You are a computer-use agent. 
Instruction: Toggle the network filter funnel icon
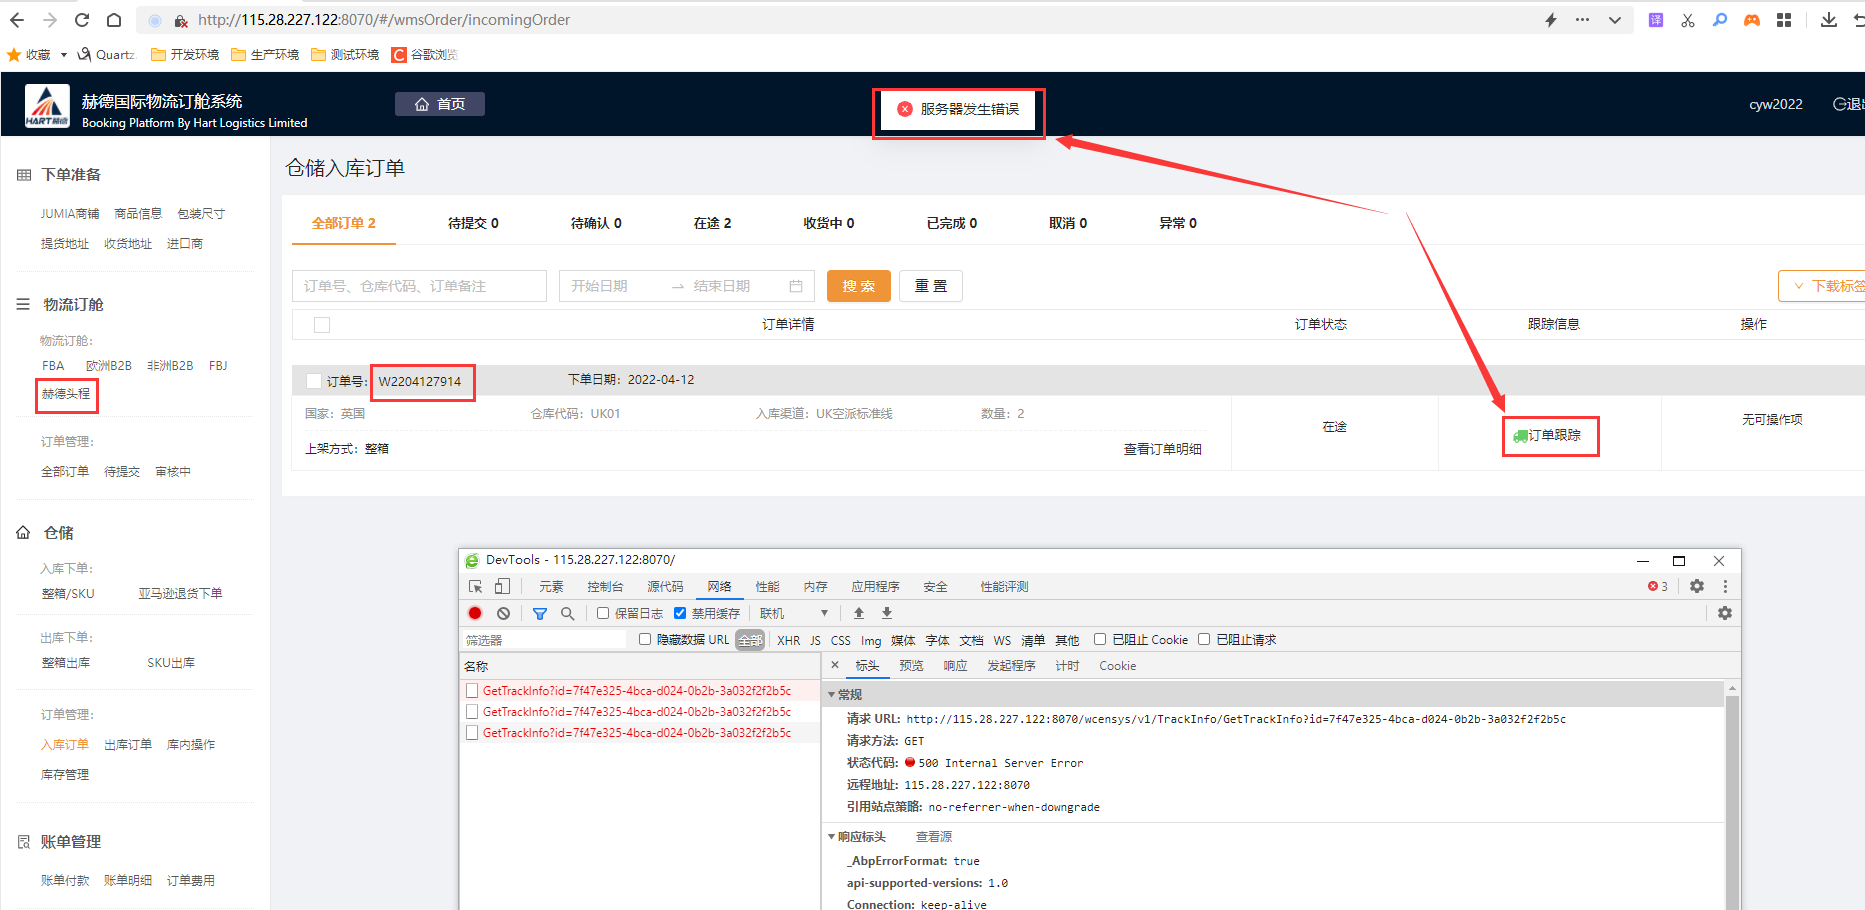[x=540, y=613]
